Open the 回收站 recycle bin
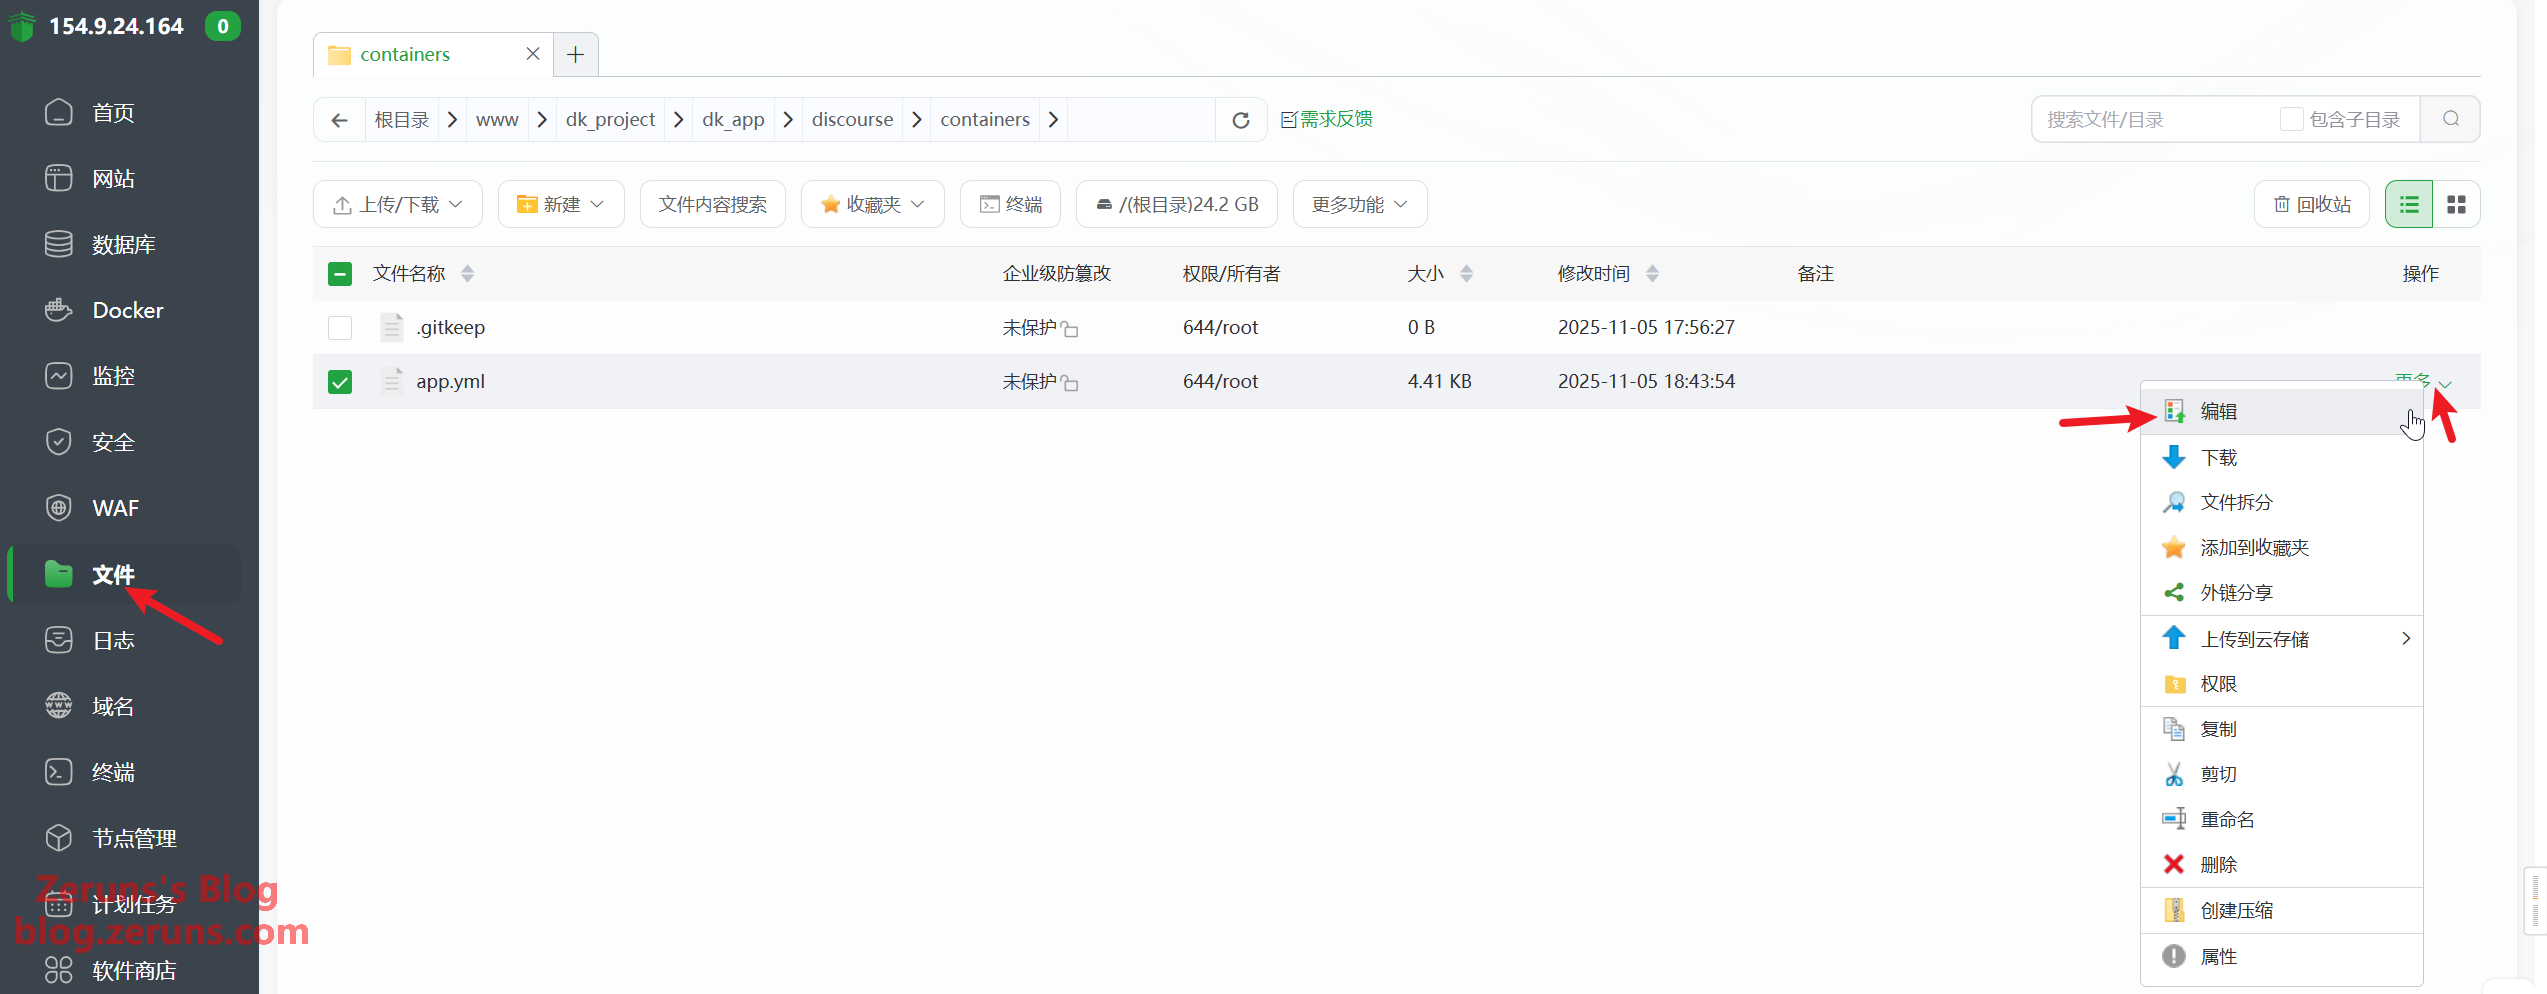Viewport: 2547px width, 994px height. [x=2312, y=205]
